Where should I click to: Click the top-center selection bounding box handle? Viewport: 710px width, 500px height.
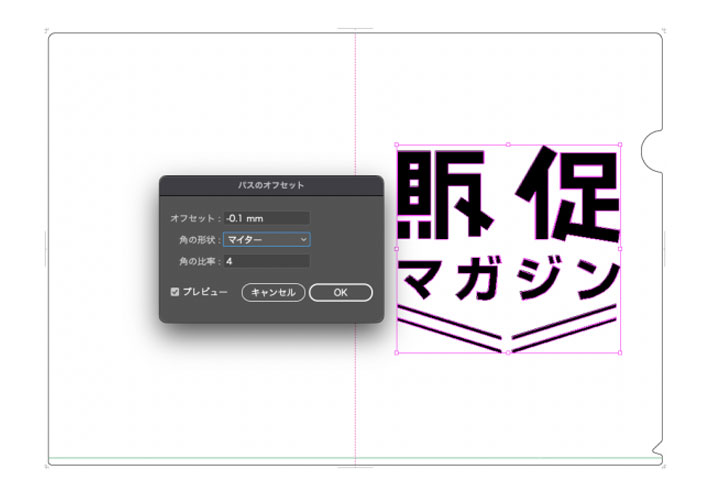(x=509, y=143)
